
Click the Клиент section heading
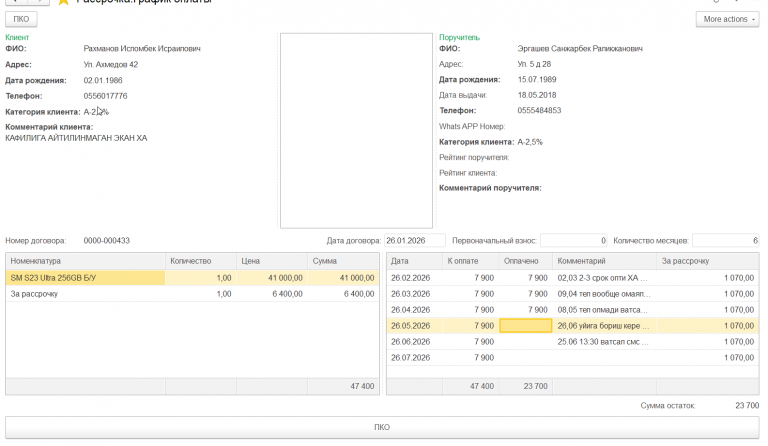17,37
